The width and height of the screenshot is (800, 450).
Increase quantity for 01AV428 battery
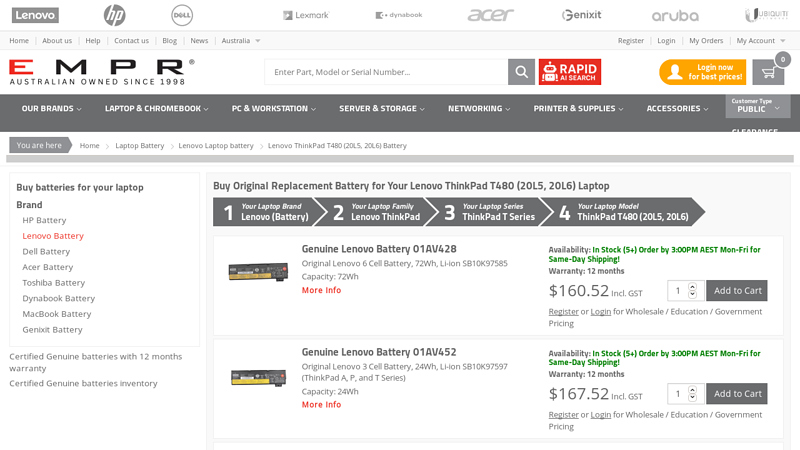pyautogui.click(x=692, y=287)
